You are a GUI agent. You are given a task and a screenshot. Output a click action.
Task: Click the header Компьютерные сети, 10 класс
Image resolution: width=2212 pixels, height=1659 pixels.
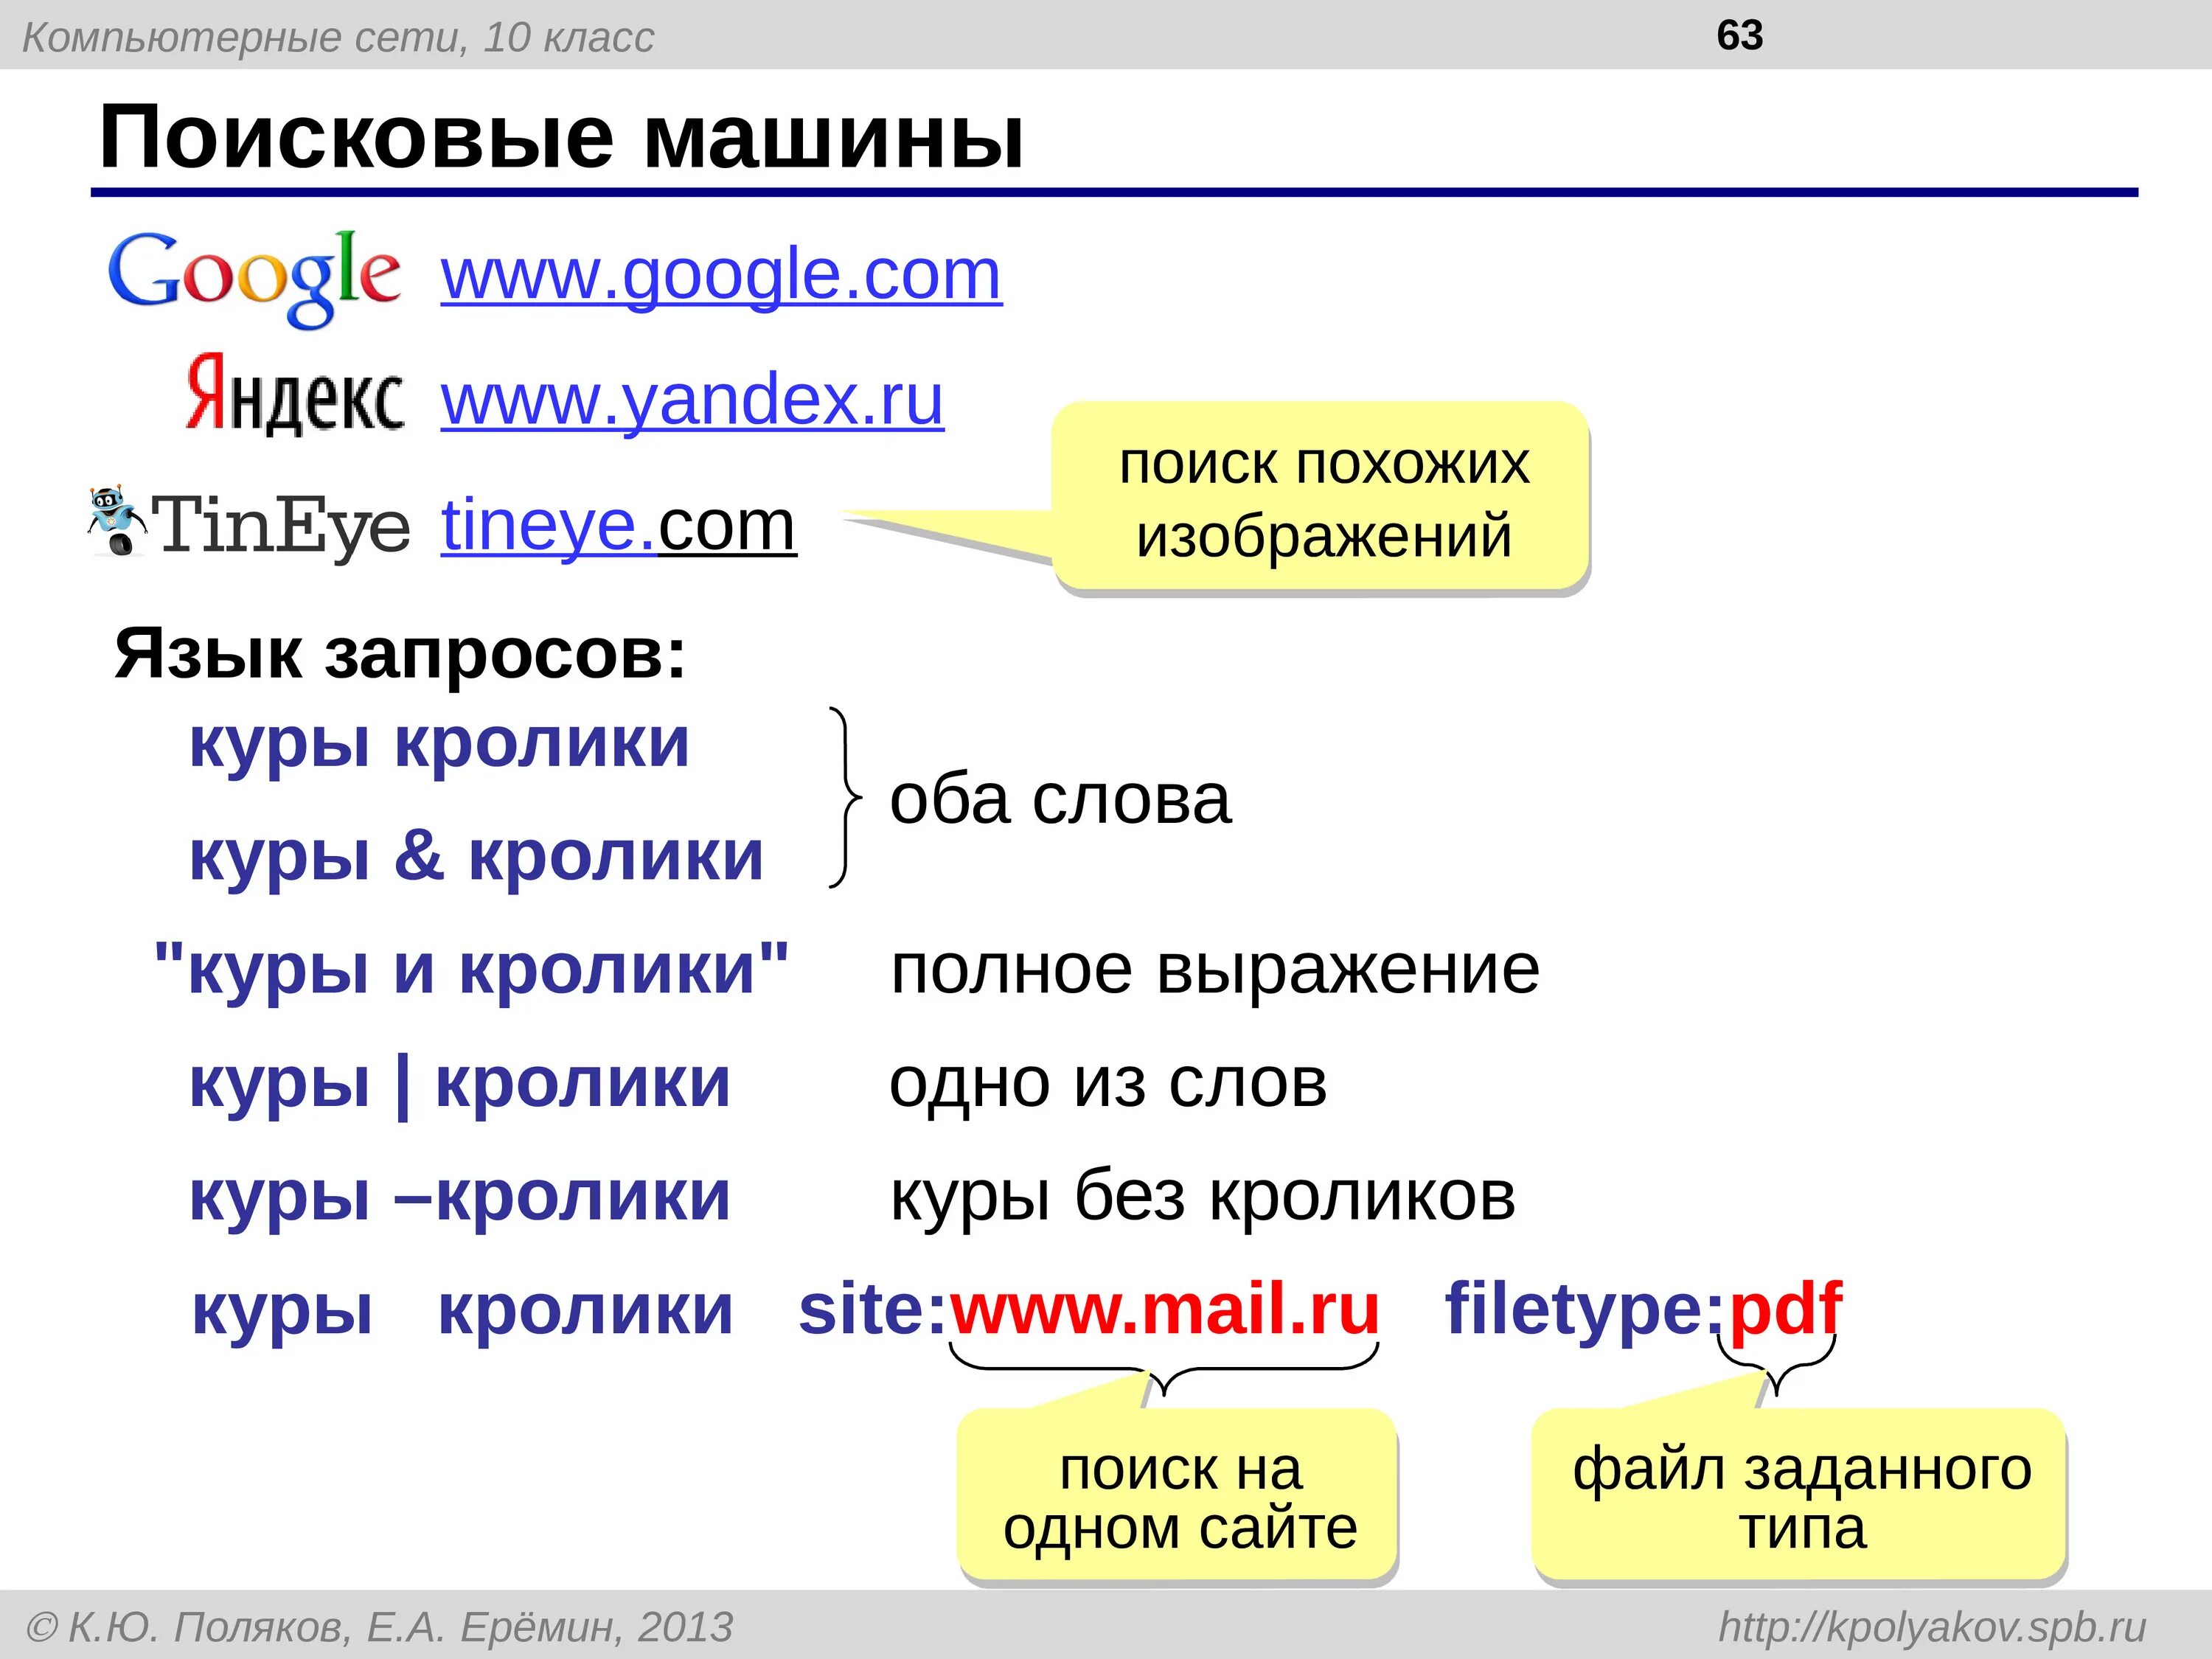[338, 38]
